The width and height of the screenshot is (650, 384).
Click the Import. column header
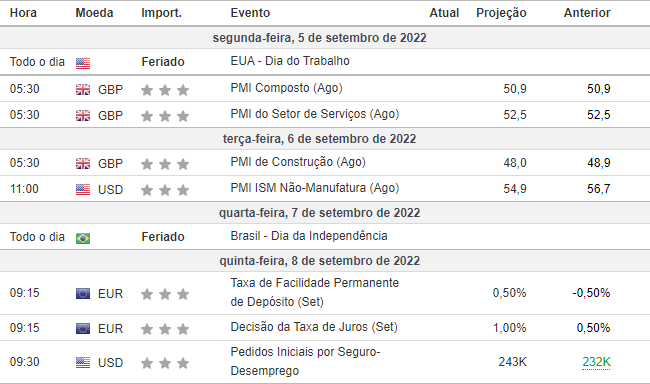(x=162, y=13)
